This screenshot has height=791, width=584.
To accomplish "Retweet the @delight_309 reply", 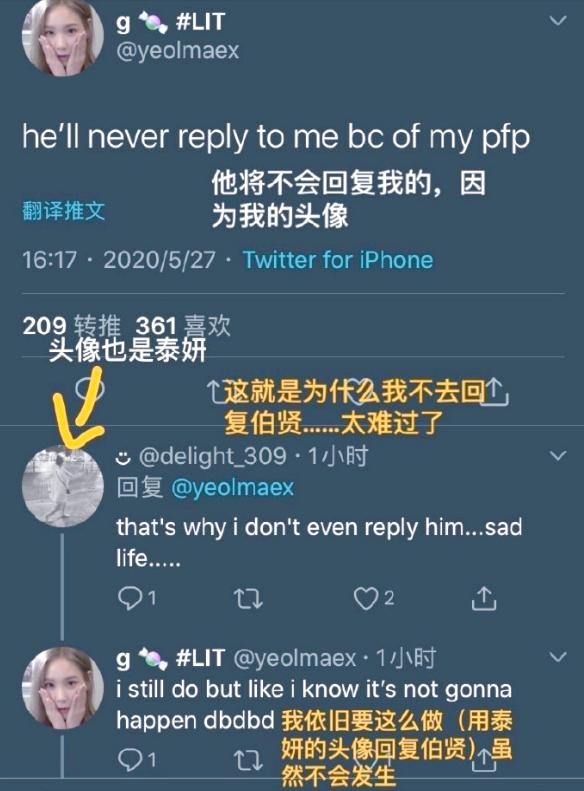I will pyautogui.click(x=248, y=599).
